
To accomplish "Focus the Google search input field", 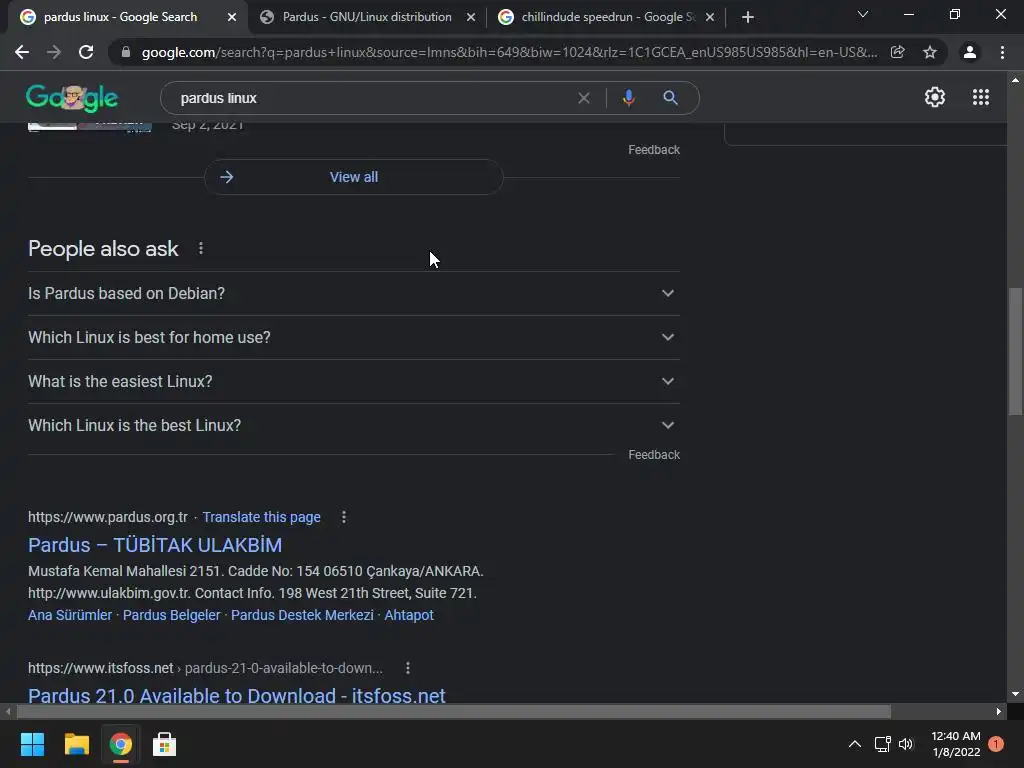I will [372, 98].
